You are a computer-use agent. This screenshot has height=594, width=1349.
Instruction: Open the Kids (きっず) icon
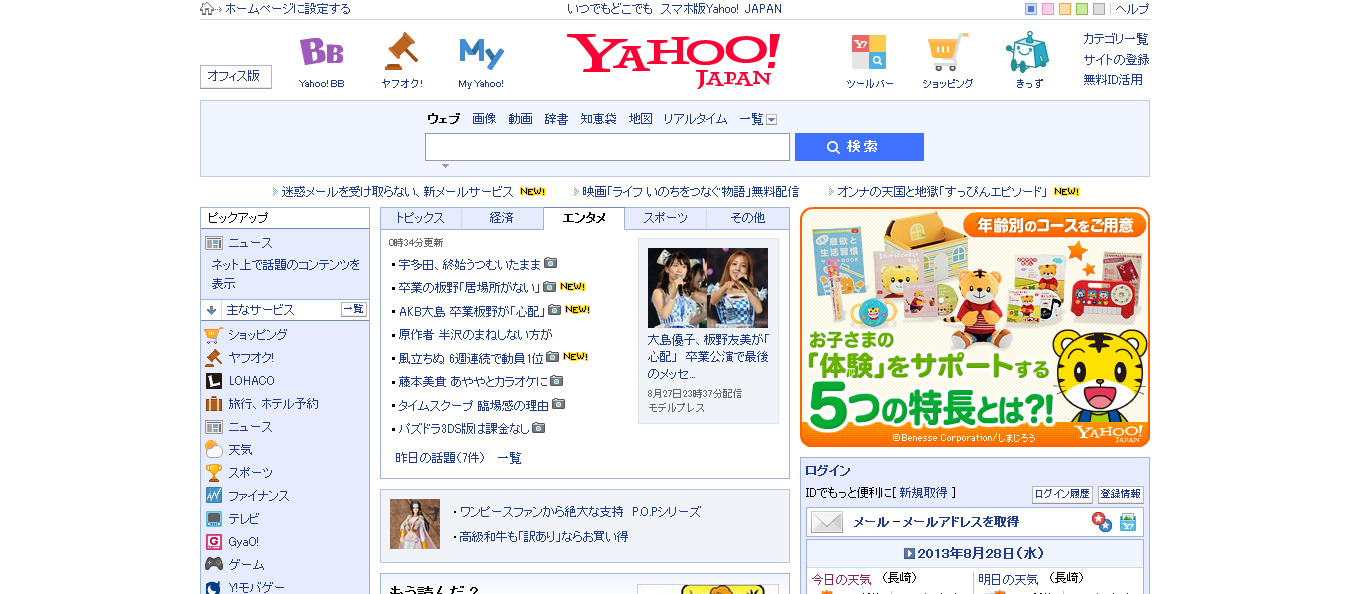click(1027, 52)
